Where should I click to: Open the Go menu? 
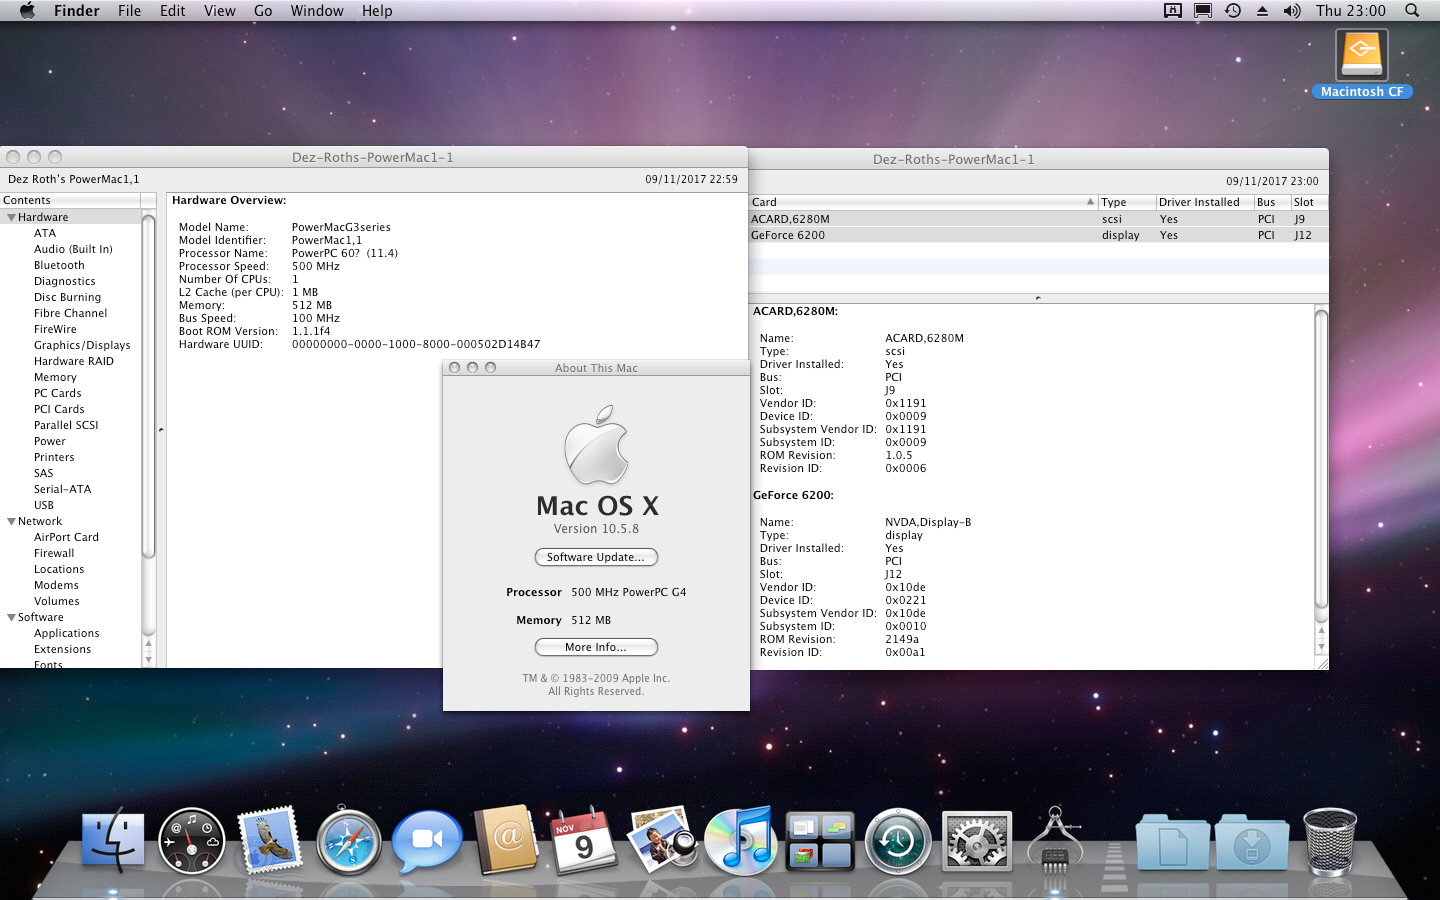(x=263, y=11)
